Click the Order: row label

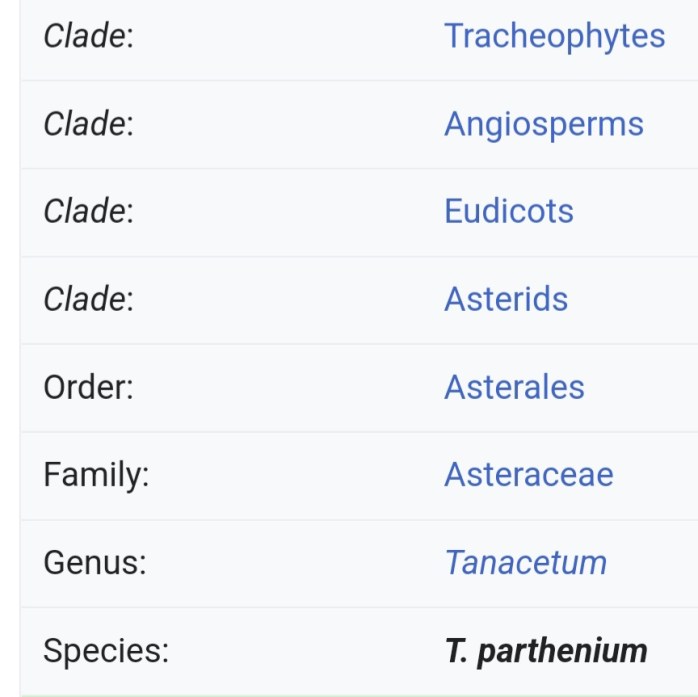[x=88, y=387]
